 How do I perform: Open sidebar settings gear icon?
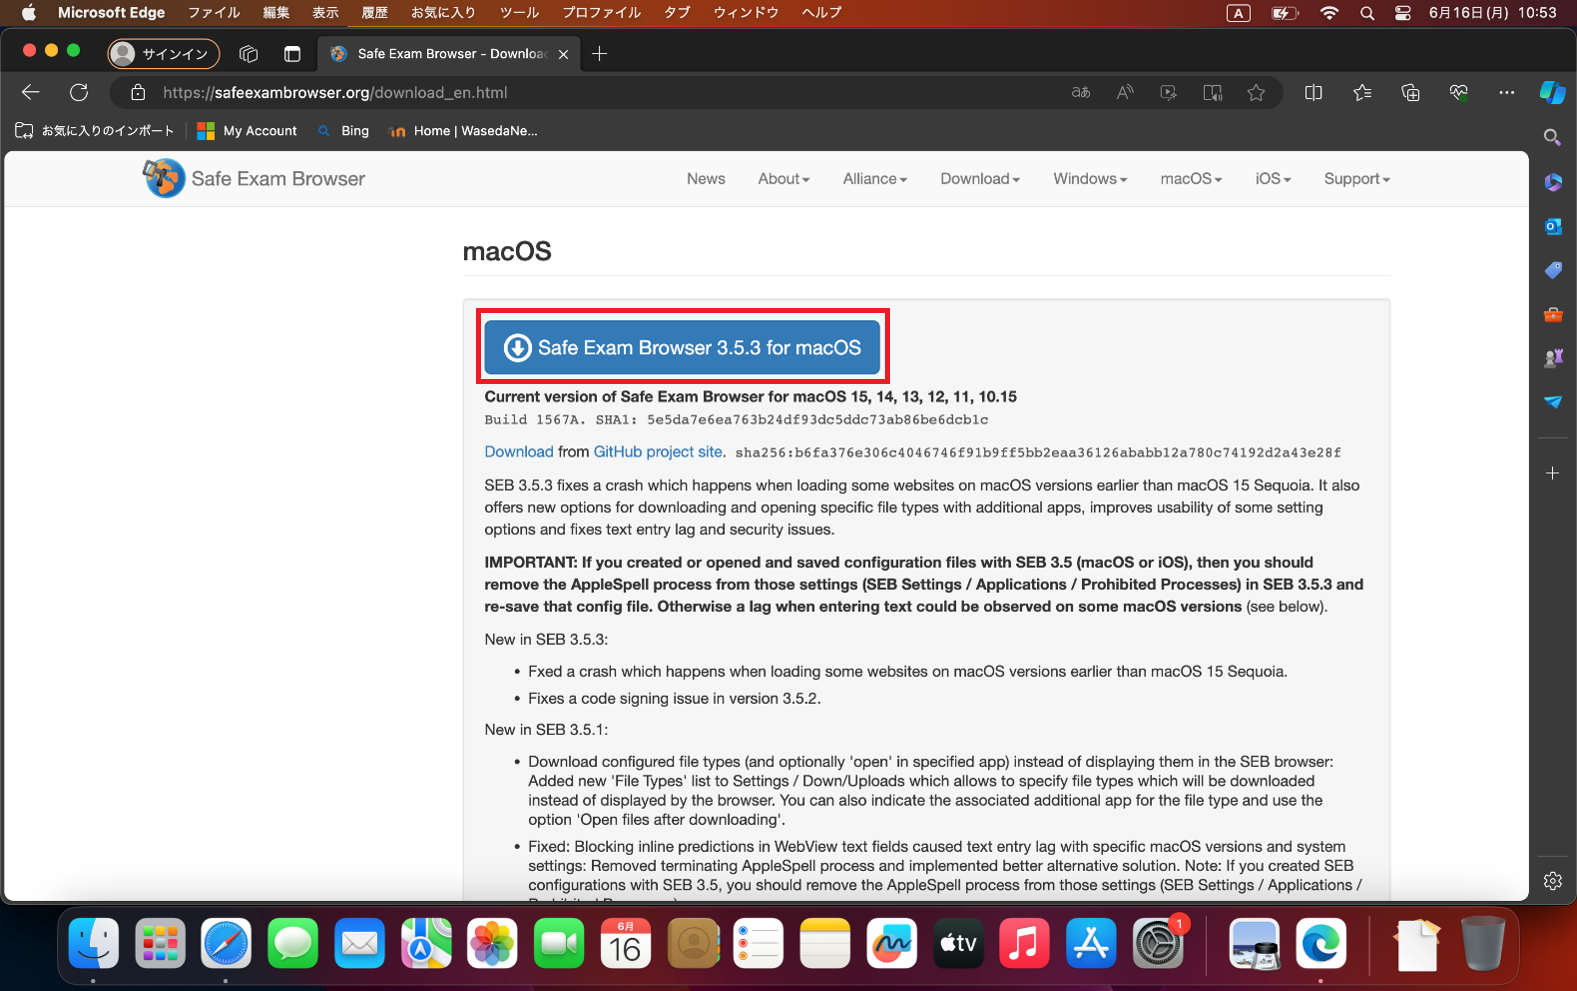[1552, 881]
